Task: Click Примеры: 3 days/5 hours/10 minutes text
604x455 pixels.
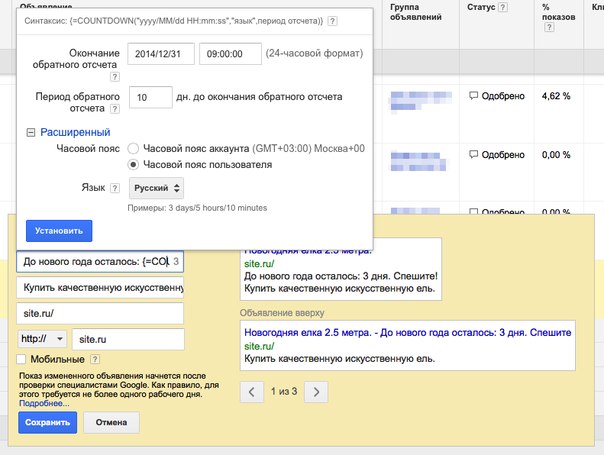Action: tap(197, 208)
